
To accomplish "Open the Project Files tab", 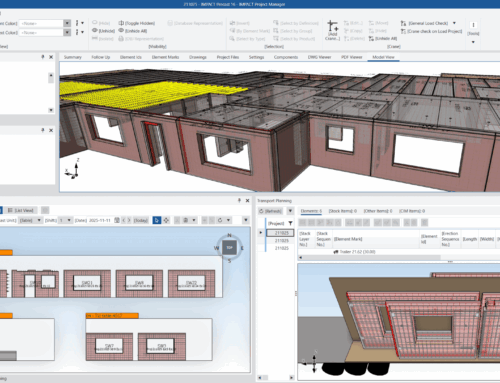I will point(228,57).
